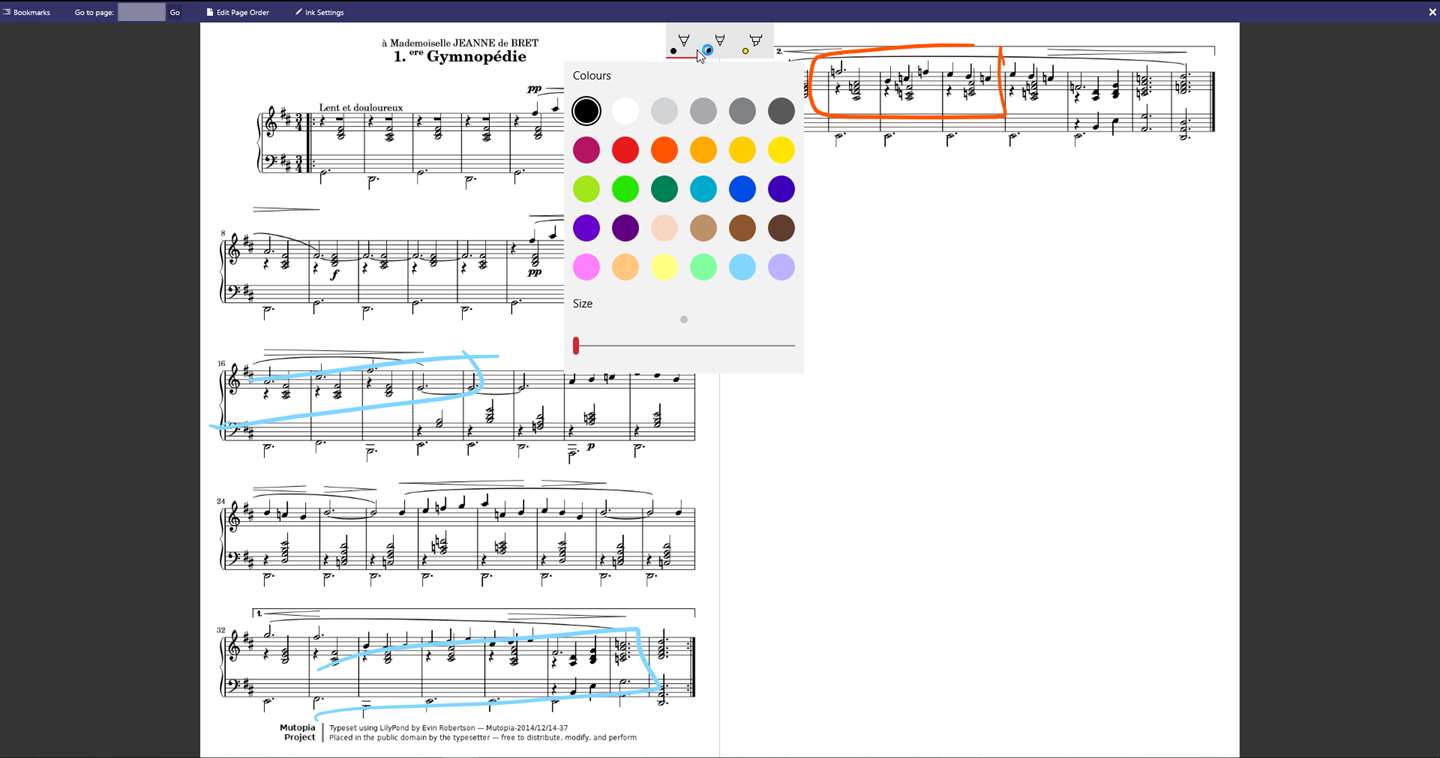Pick the bright yellow swatch ending the red row
1440x758 pixels.
782,150
